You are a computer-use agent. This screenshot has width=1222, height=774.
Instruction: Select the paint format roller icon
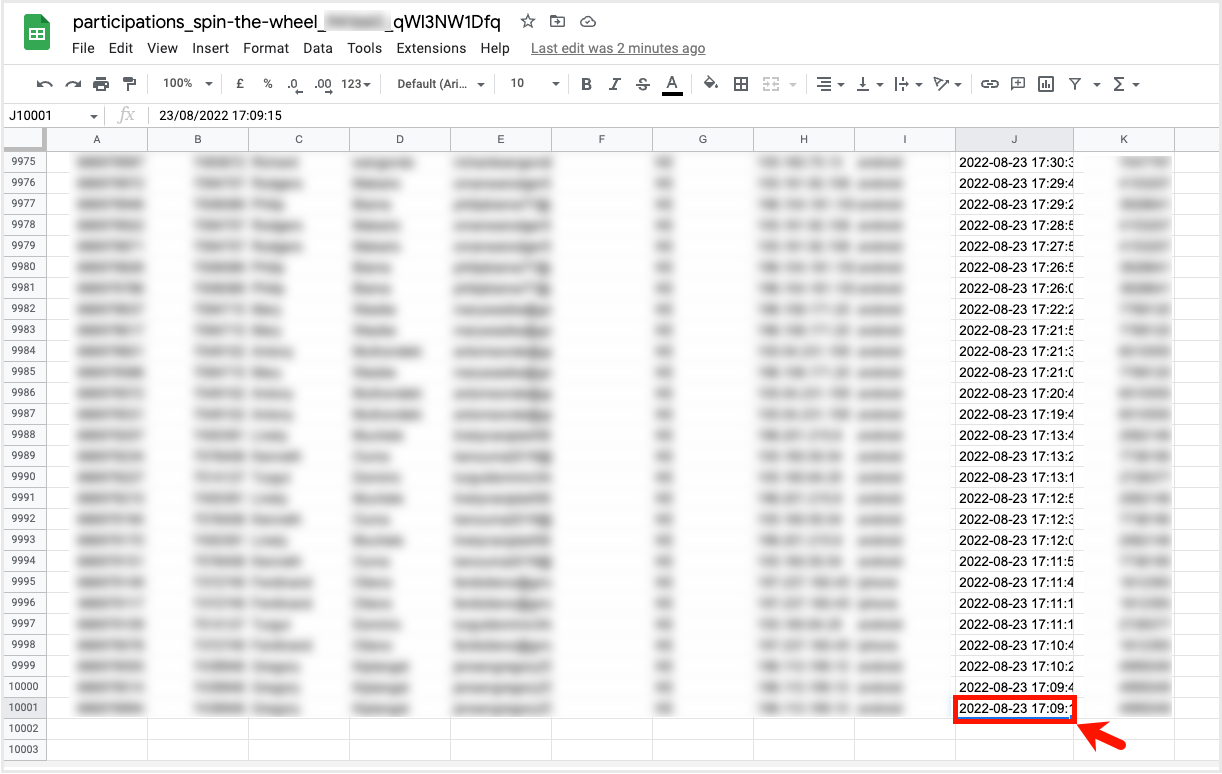coord(128,84)
